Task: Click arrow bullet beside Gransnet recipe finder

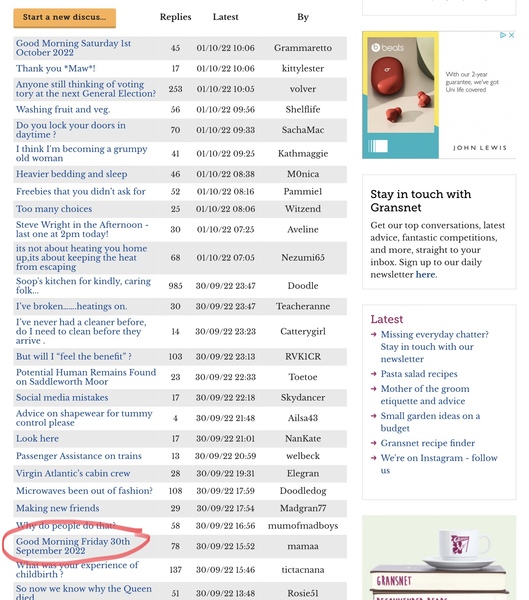Action: 374,443
